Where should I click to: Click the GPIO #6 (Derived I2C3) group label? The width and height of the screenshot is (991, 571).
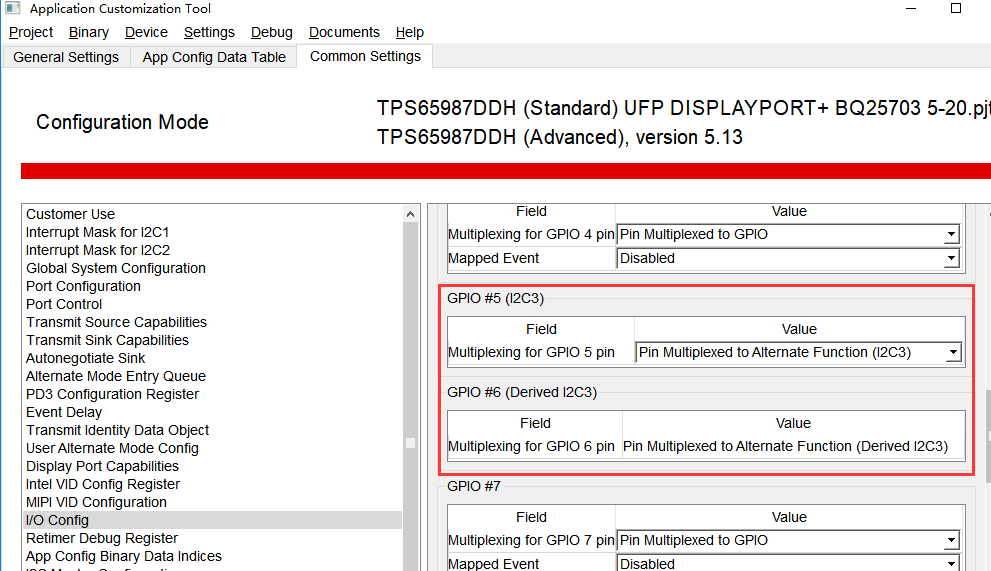point(522,393)
